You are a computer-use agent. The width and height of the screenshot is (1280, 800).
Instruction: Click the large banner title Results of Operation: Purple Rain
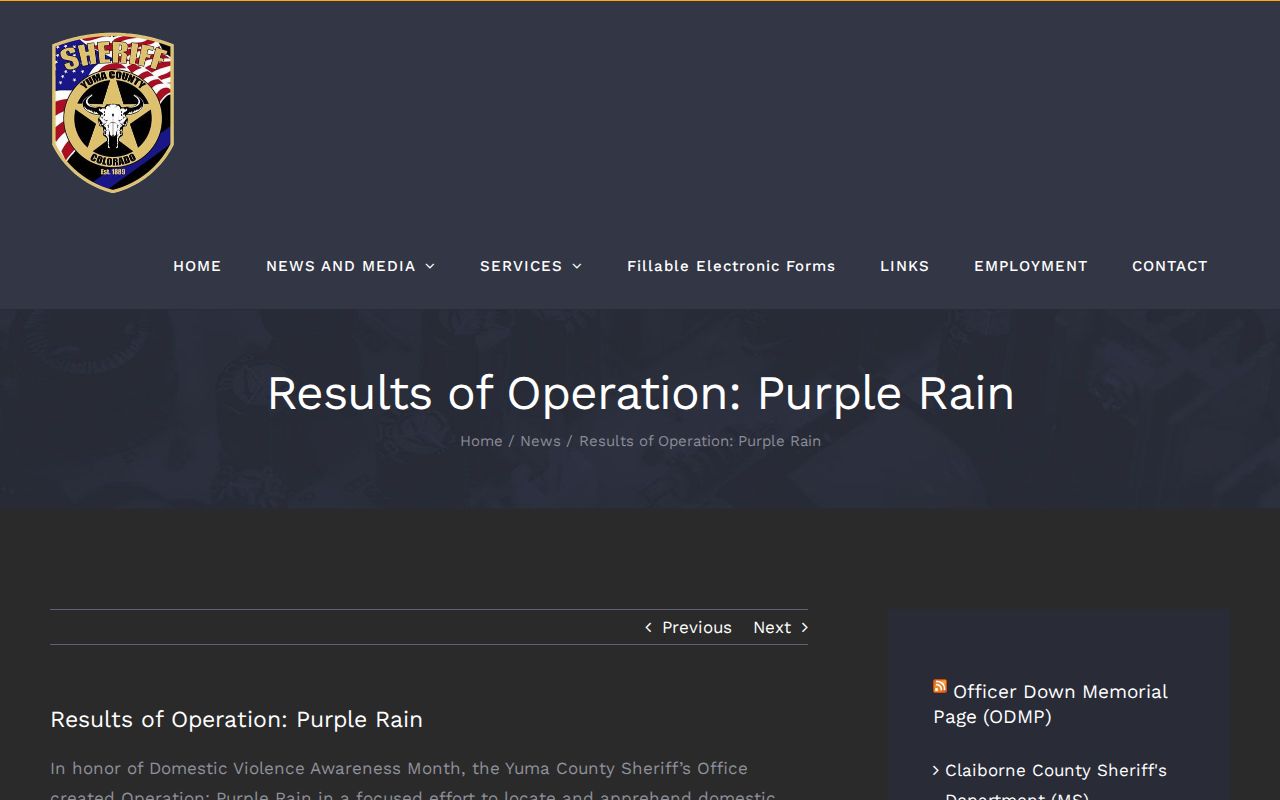pos(640,393)
